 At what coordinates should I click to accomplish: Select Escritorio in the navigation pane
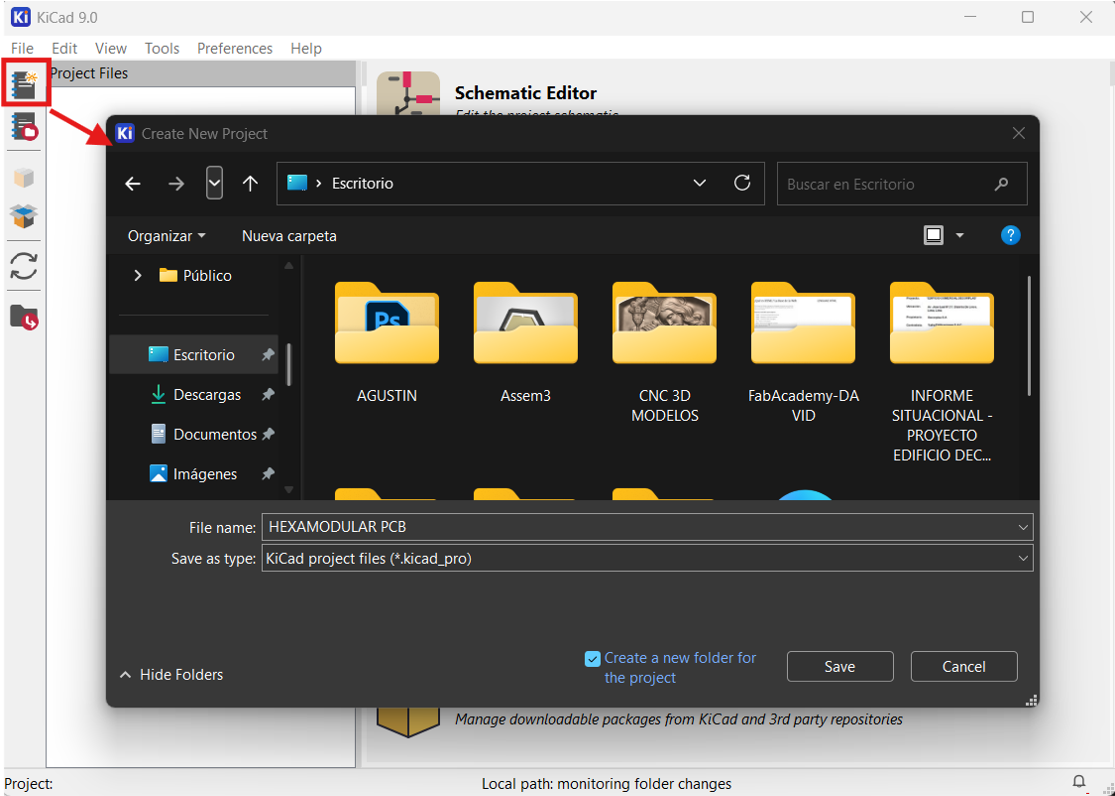pyautogui.click(x=193, y=354)
